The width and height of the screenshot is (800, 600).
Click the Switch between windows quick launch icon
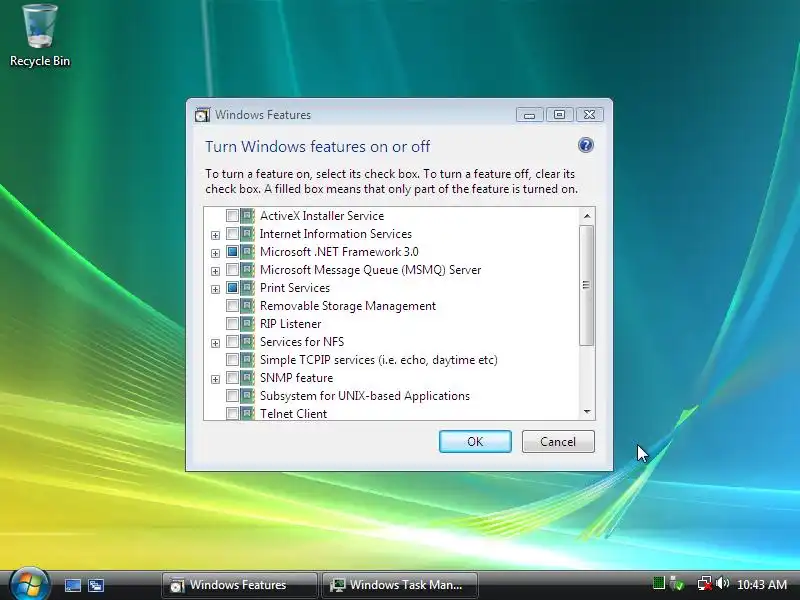coord(95,585)
